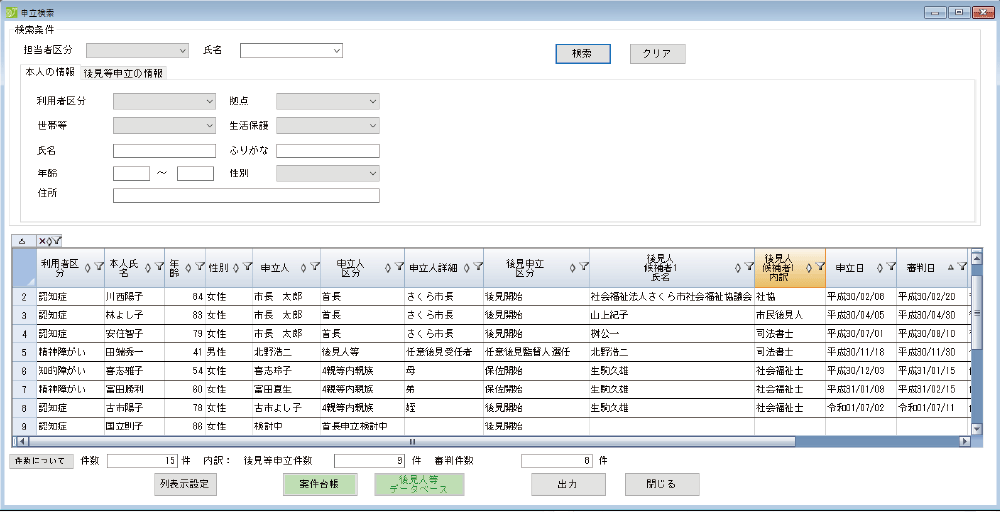
Task: Open filter for 申立人 column
Action: coord(316,267)
